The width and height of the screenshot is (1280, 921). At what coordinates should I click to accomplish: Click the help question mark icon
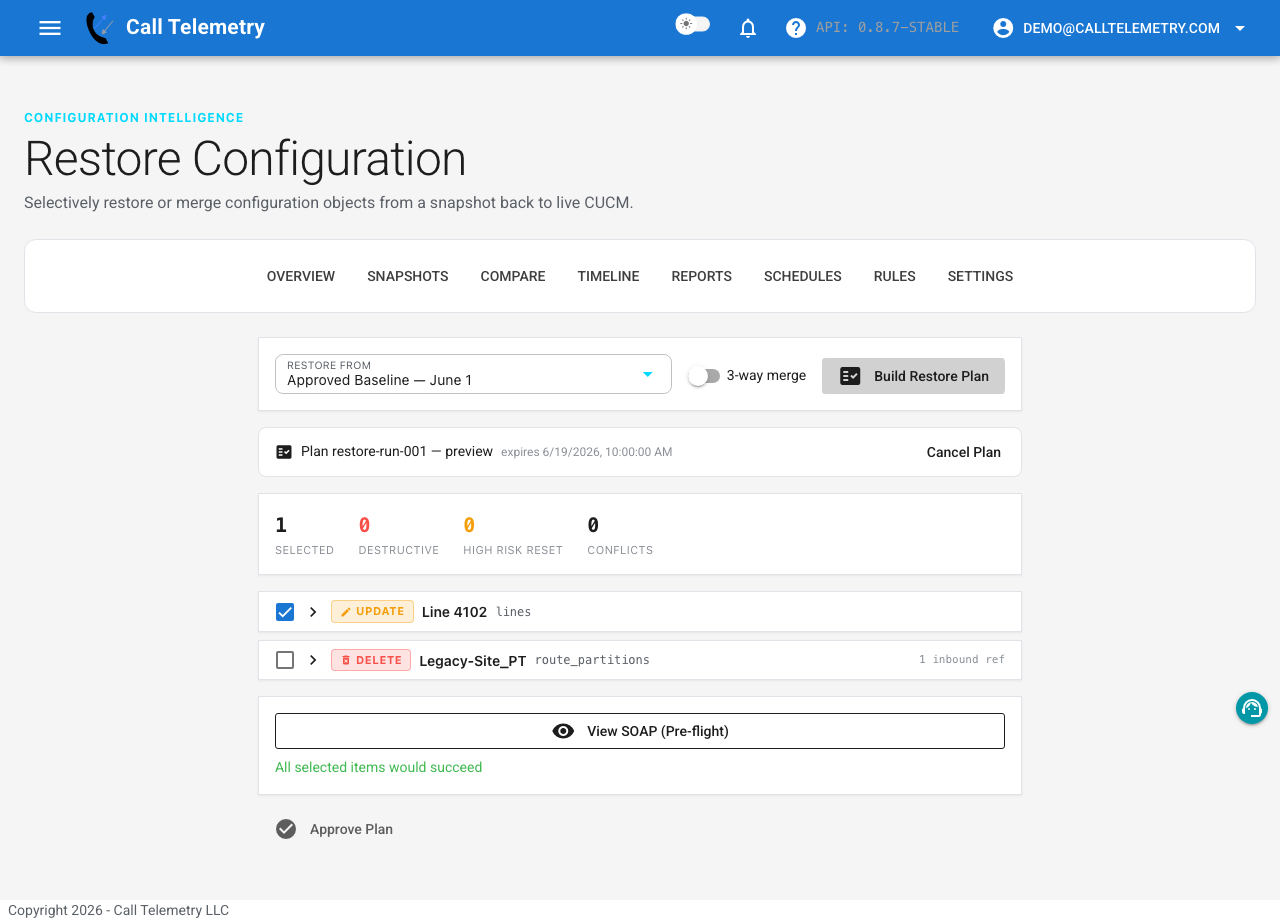pos(796,28)
